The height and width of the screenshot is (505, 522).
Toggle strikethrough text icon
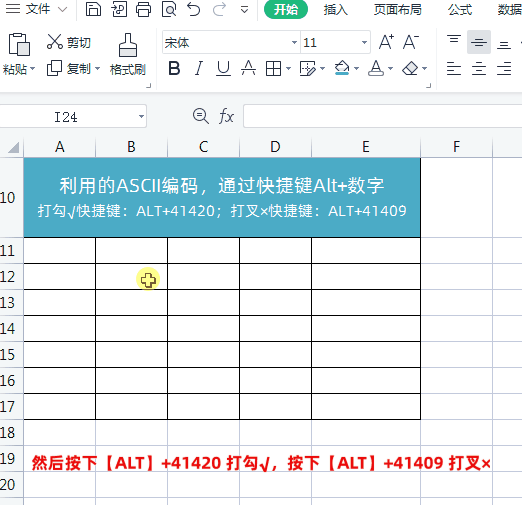[248, 68]
